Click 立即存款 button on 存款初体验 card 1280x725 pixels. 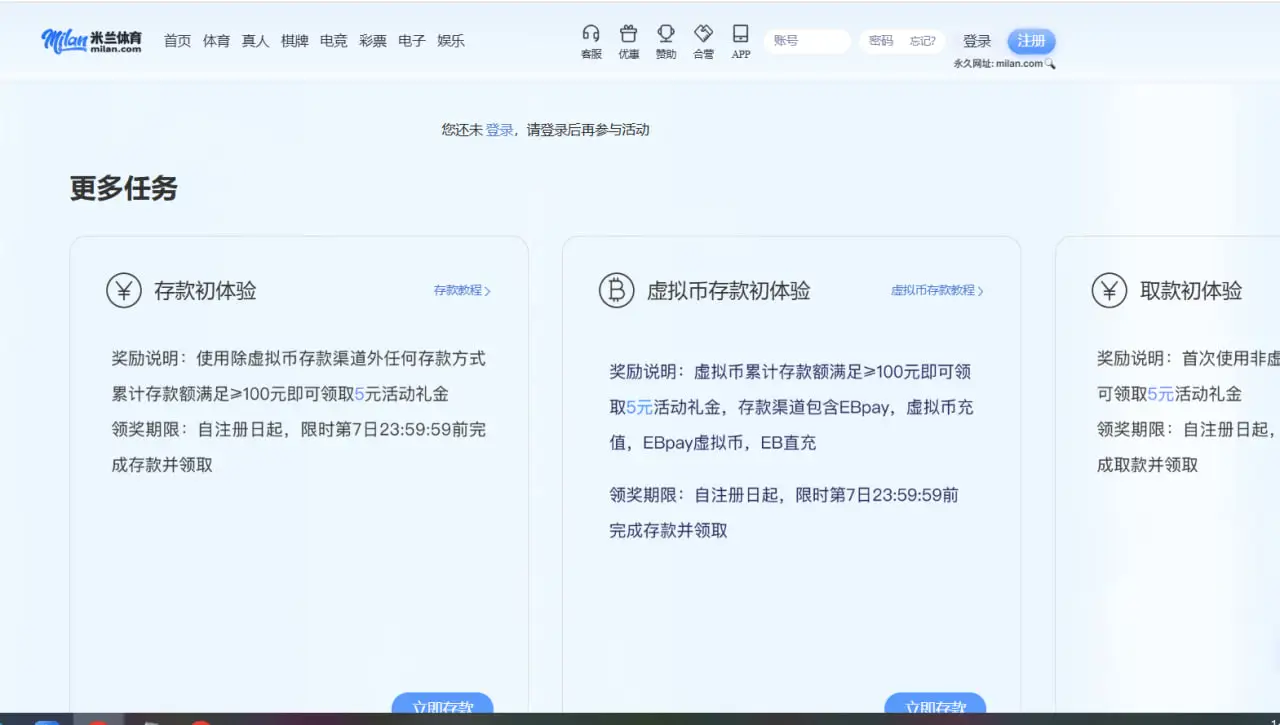pos(442,705)
